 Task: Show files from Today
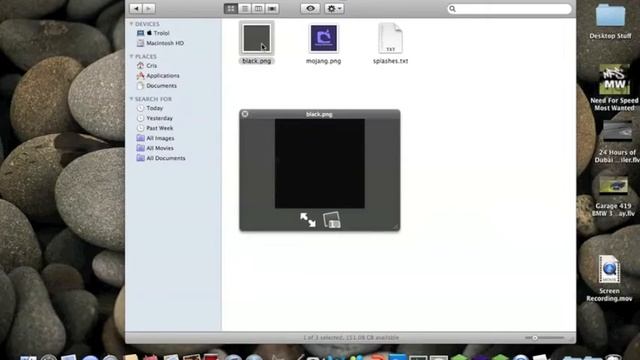(150, 108)
